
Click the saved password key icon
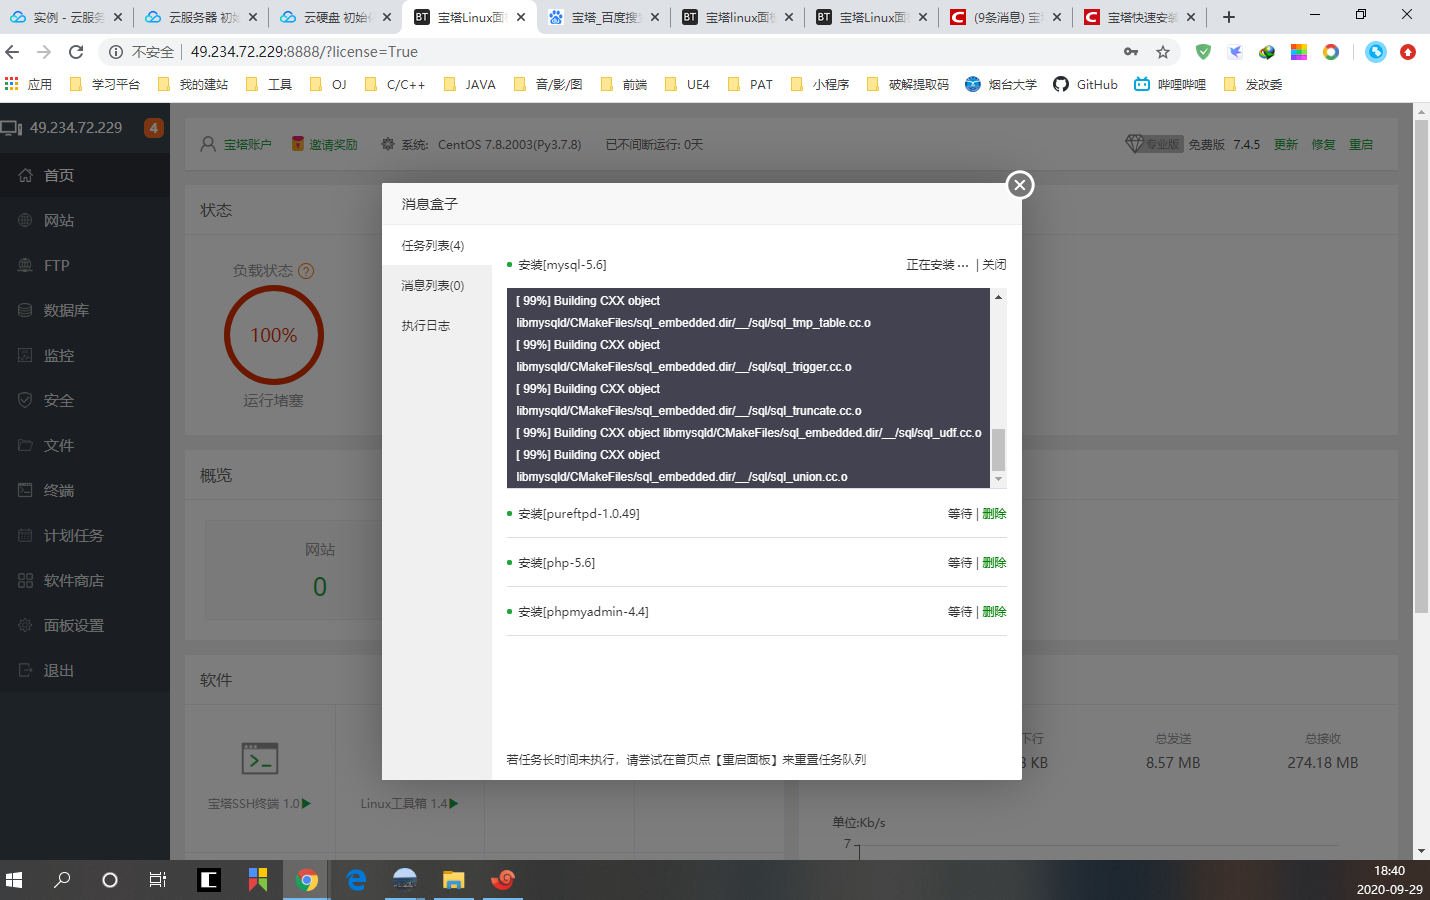click(x=1131, y=52)
